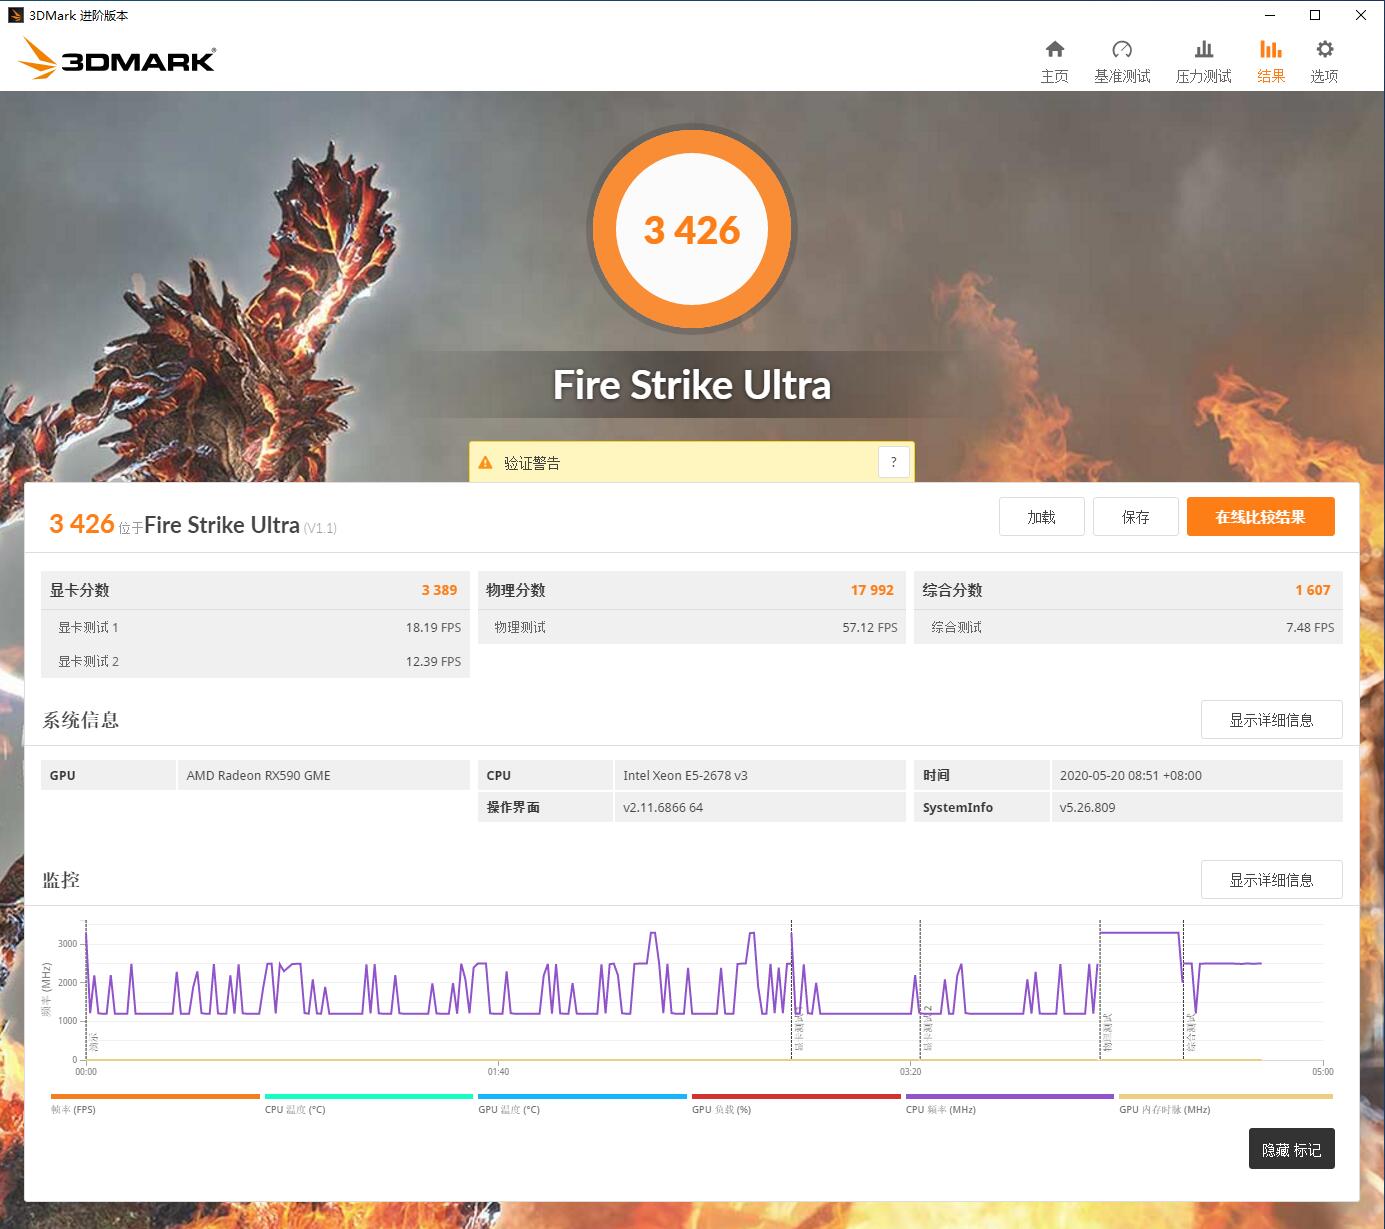The image size is (1385, 1229).
Task: Click the warning triangle in the yellow banner
Action: [486, 462]
